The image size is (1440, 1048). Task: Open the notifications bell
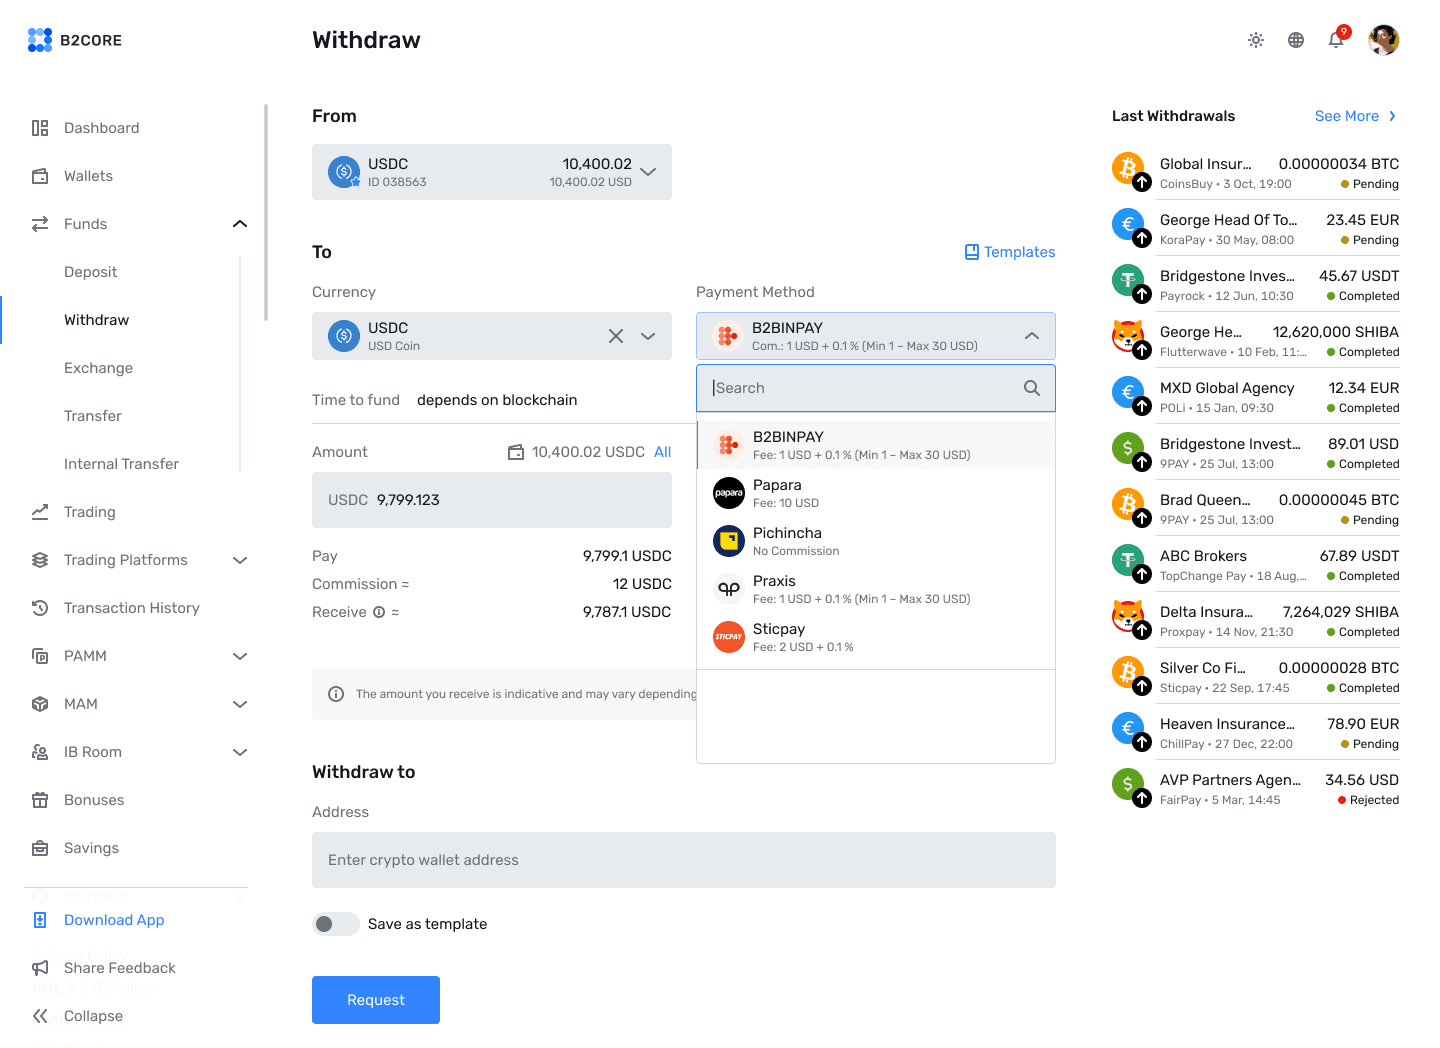click(x=1336, y=40)
